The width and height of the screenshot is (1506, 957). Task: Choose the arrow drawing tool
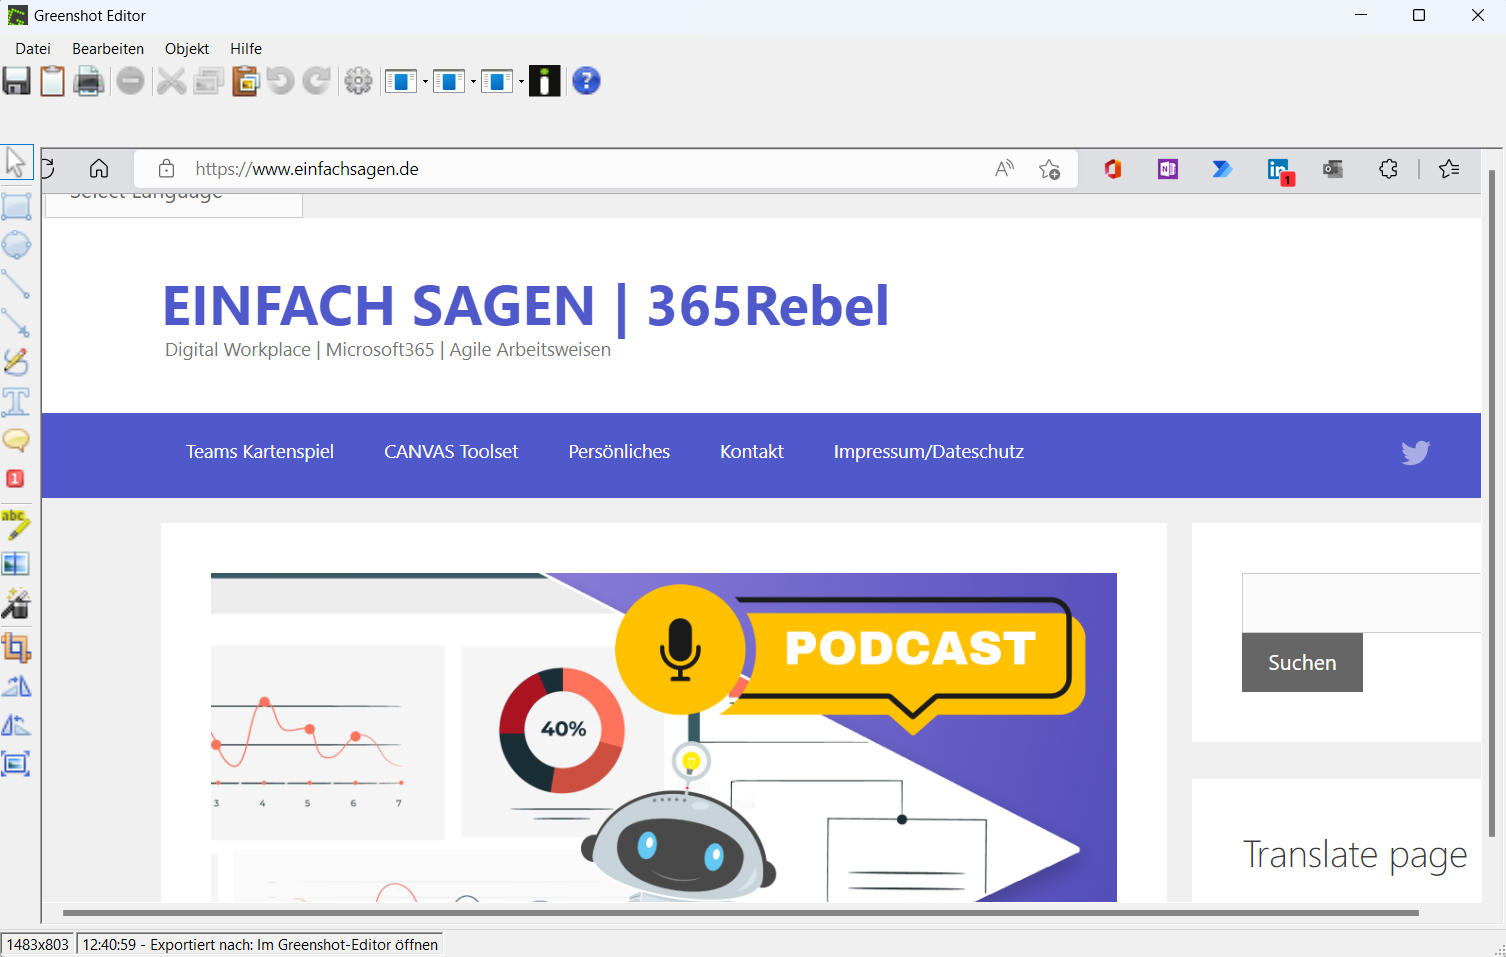[x=16, y=323]
